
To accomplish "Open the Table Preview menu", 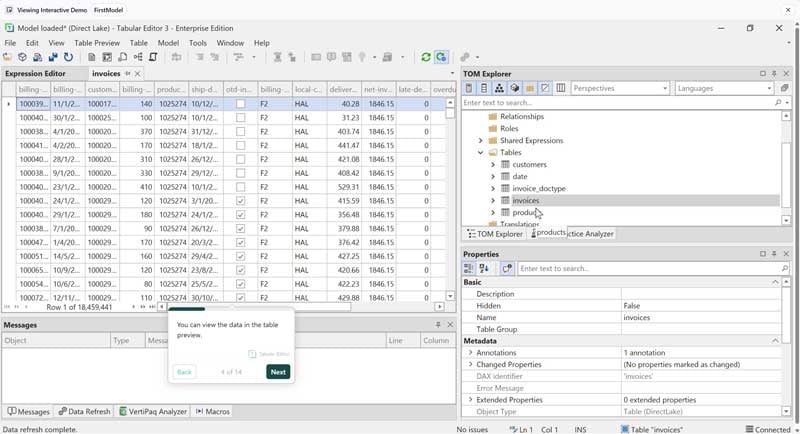I will [97, 43].
